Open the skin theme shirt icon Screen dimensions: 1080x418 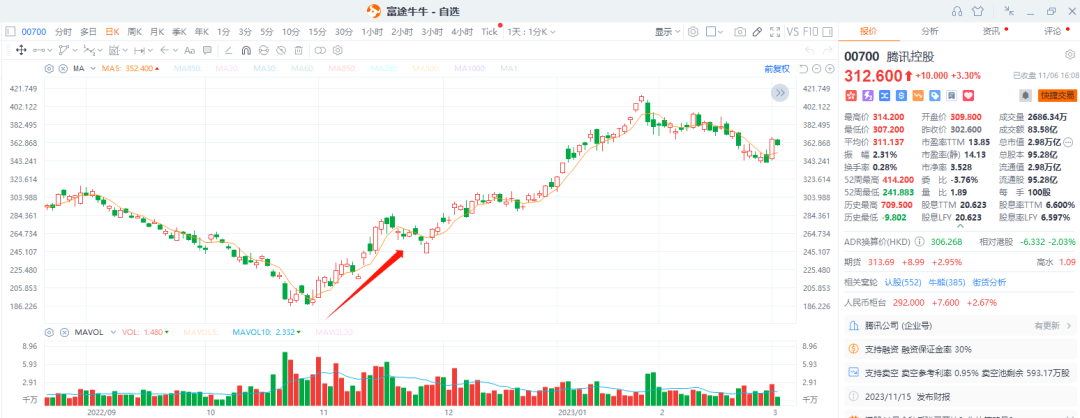tap(978, 10)
